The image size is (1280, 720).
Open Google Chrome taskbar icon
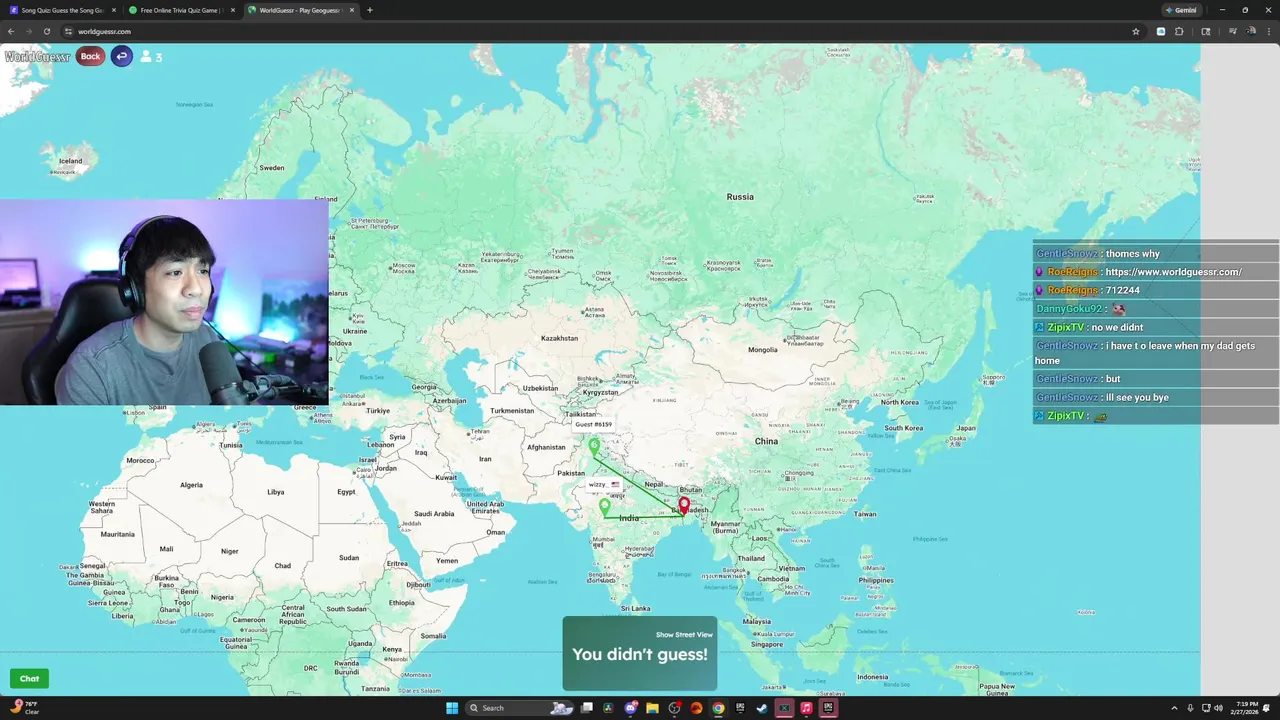(x=718, y=708)
